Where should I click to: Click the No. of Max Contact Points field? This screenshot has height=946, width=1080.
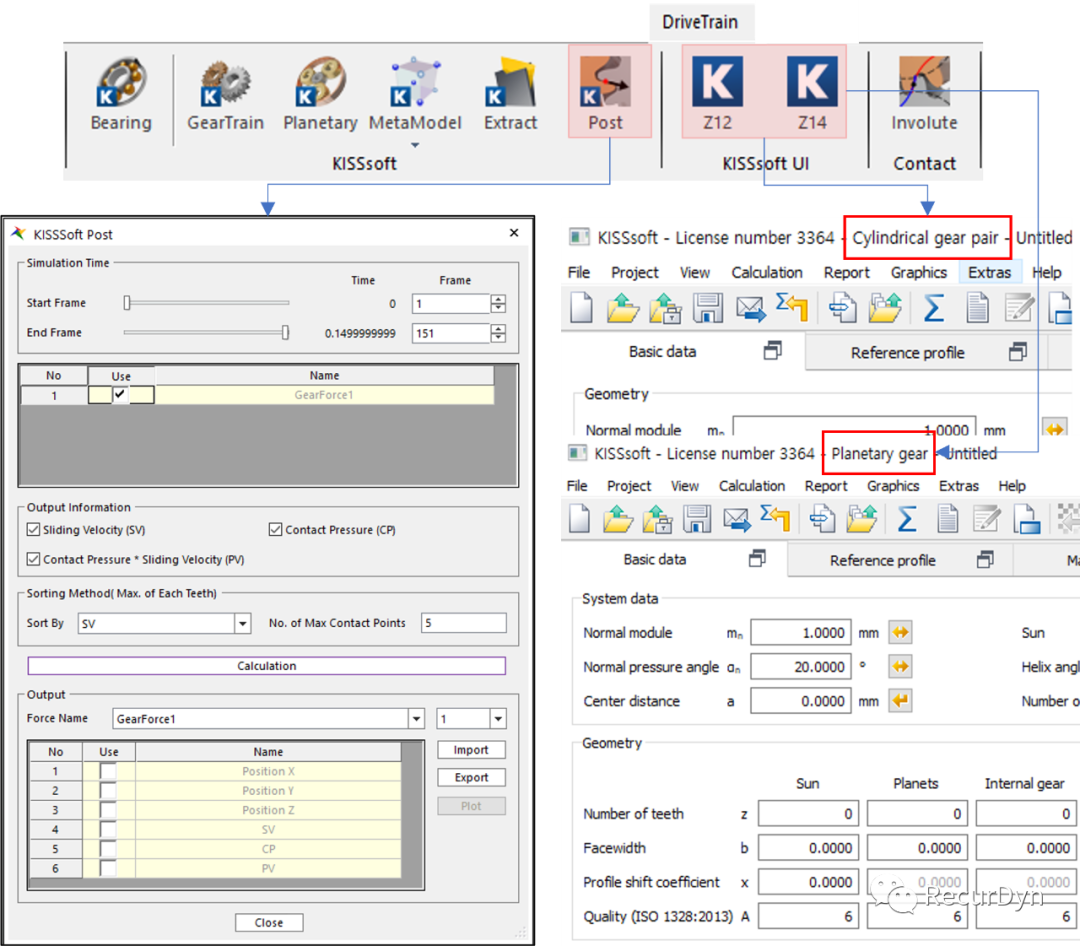point(463,623)
